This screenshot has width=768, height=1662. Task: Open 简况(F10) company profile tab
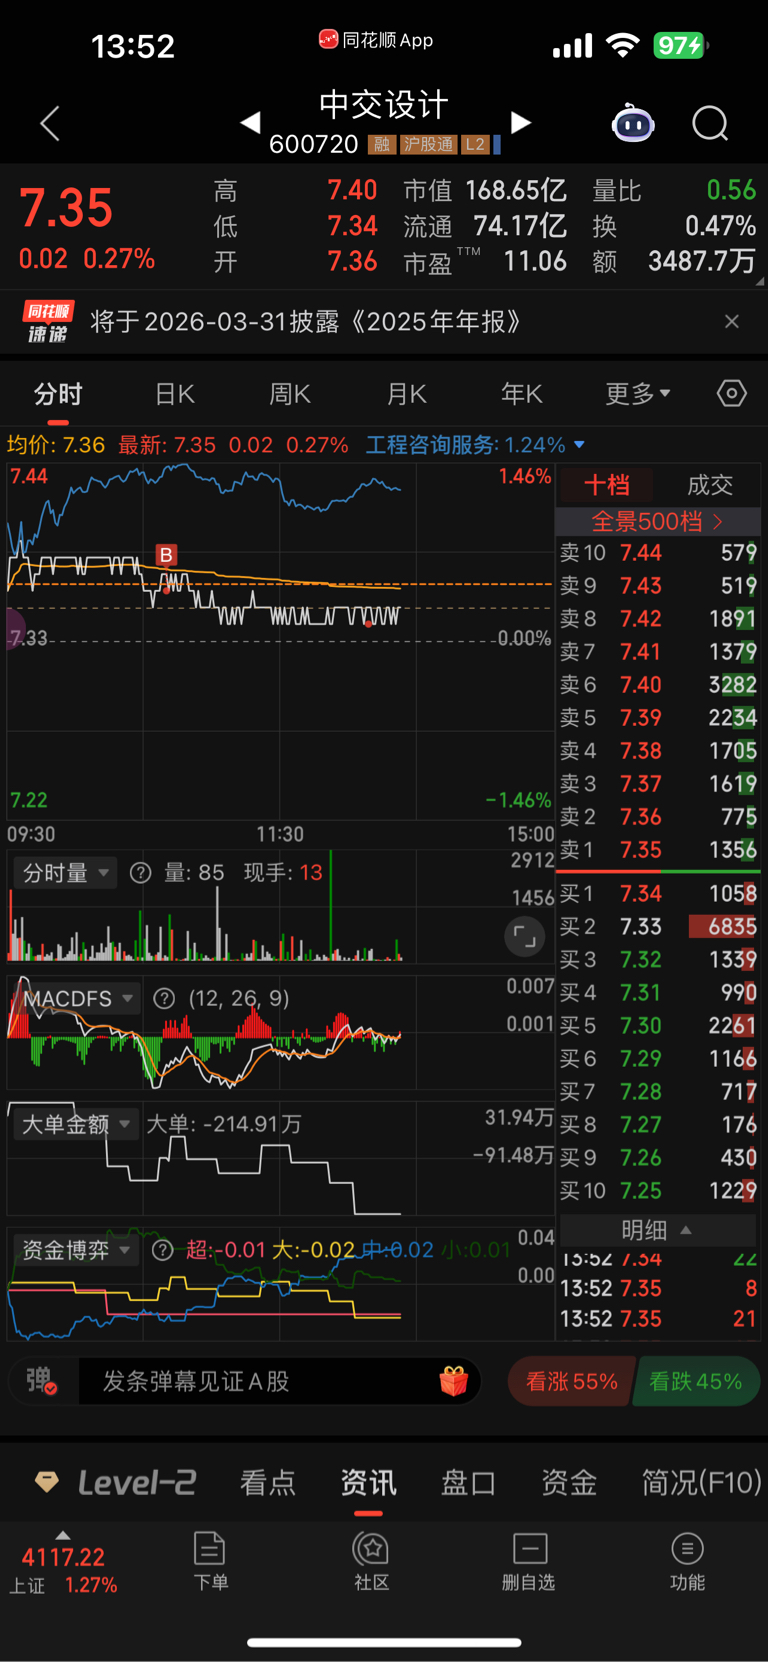(701, 1482)
